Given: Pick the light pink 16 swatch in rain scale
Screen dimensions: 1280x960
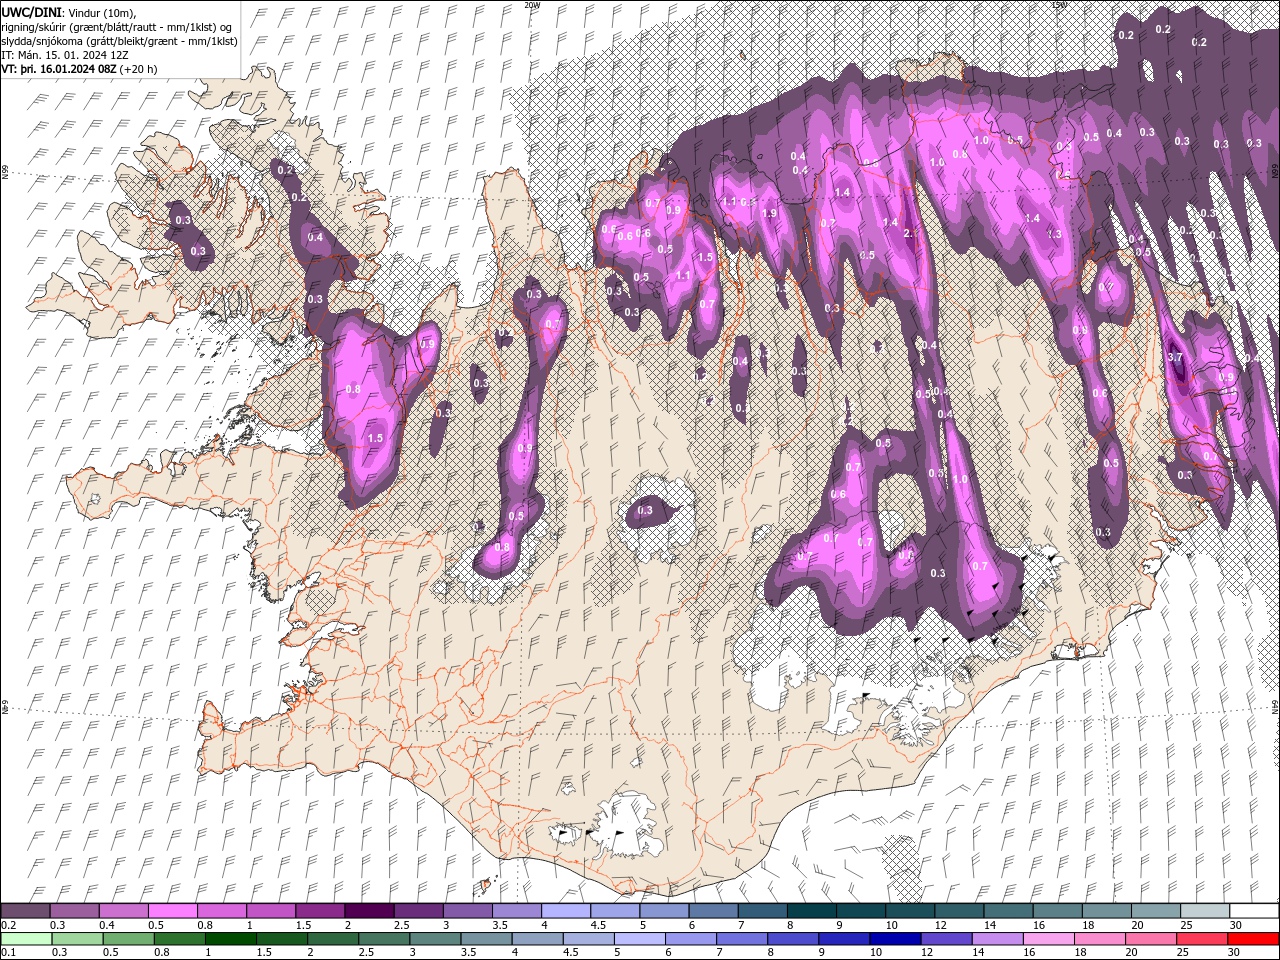Looking at the screenshot, I should click(1049, 939).
